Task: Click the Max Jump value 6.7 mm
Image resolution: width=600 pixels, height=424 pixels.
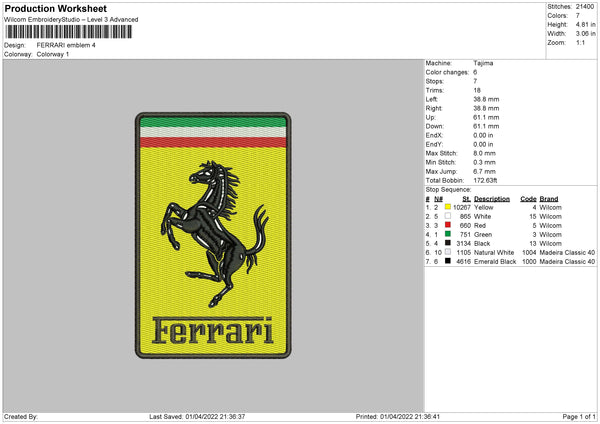Action: 484,171
